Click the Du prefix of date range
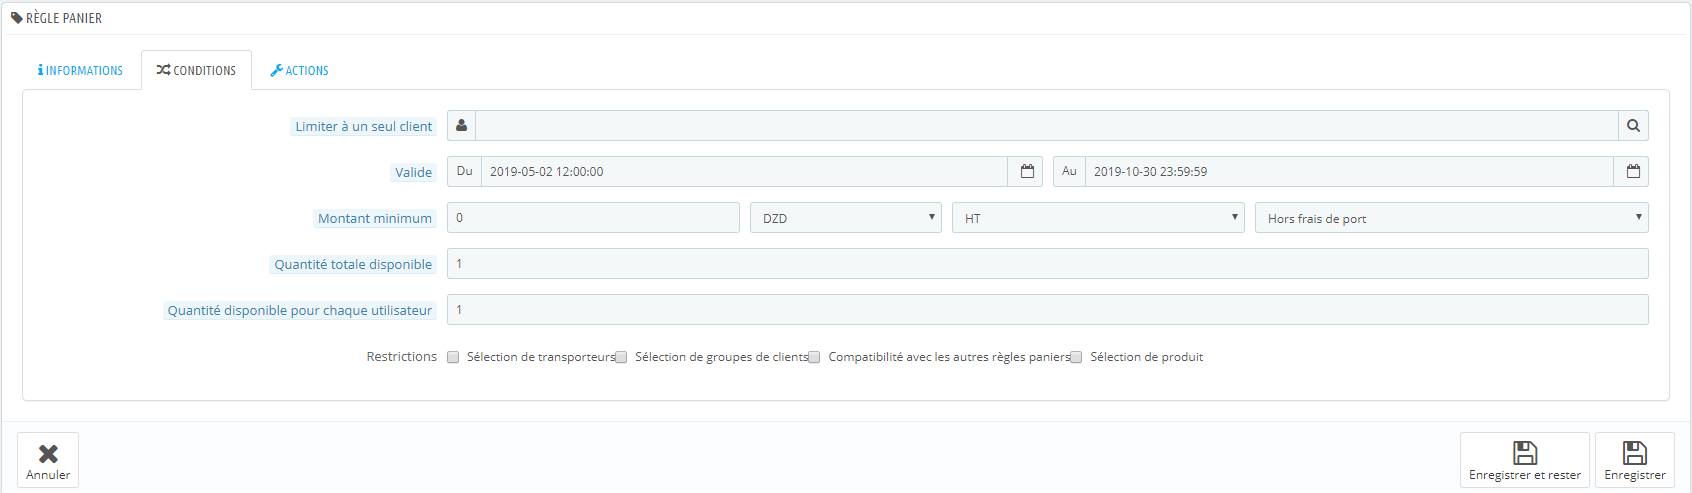The width and height of the screenshot is (1692, 493). pyautogui.click(x=464, y=172)
